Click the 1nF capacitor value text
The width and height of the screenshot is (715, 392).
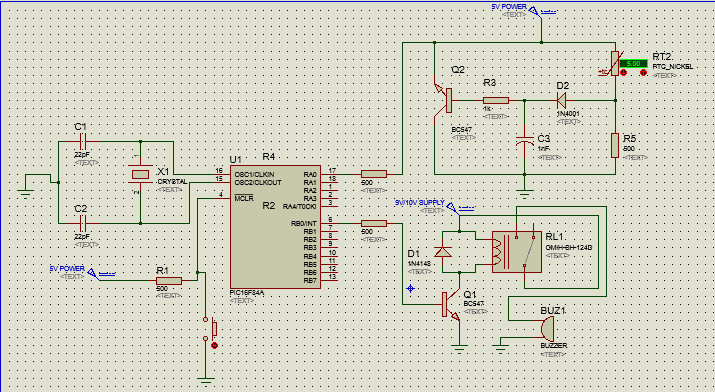(x=543, y=149)
